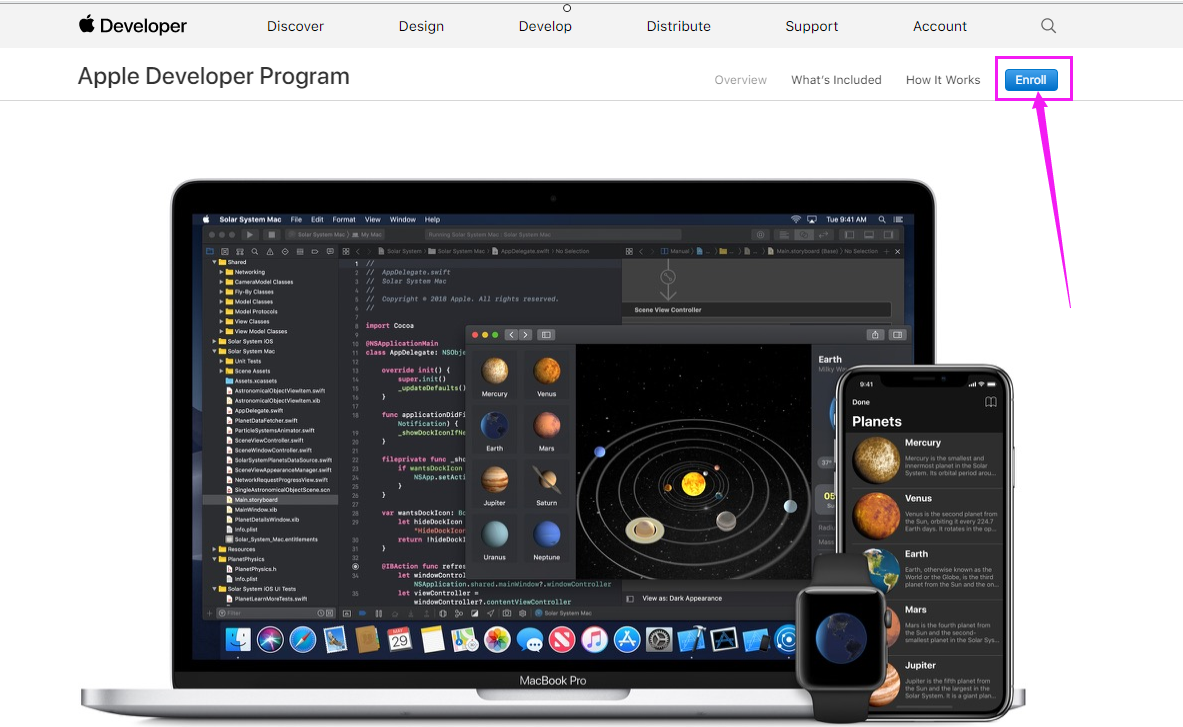The height and width of the screenshot is (727, 1183).
Task: Click the blue Enroll button
Action: [x=1031, y=80]
